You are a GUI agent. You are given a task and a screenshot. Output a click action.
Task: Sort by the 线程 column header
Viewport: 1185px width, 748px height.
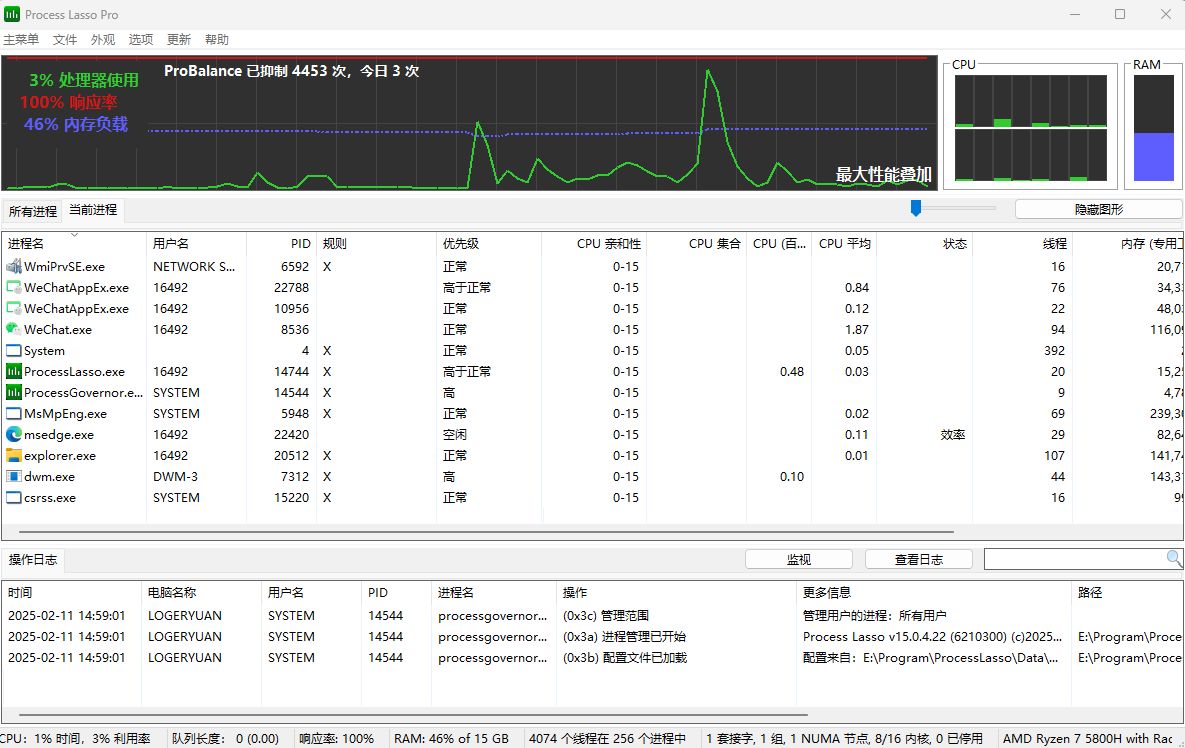[1023, 243]
